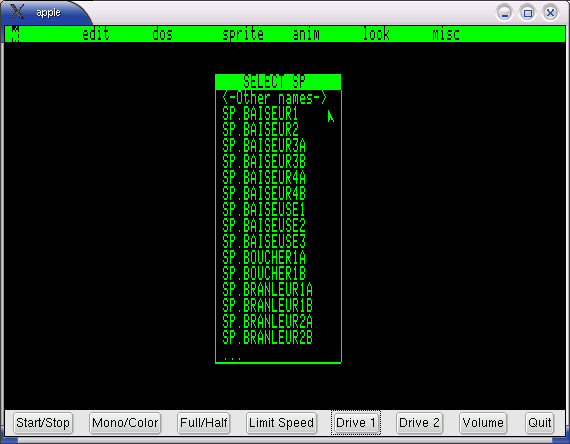Click the X11 window icon in the title bar

[17, 12]
